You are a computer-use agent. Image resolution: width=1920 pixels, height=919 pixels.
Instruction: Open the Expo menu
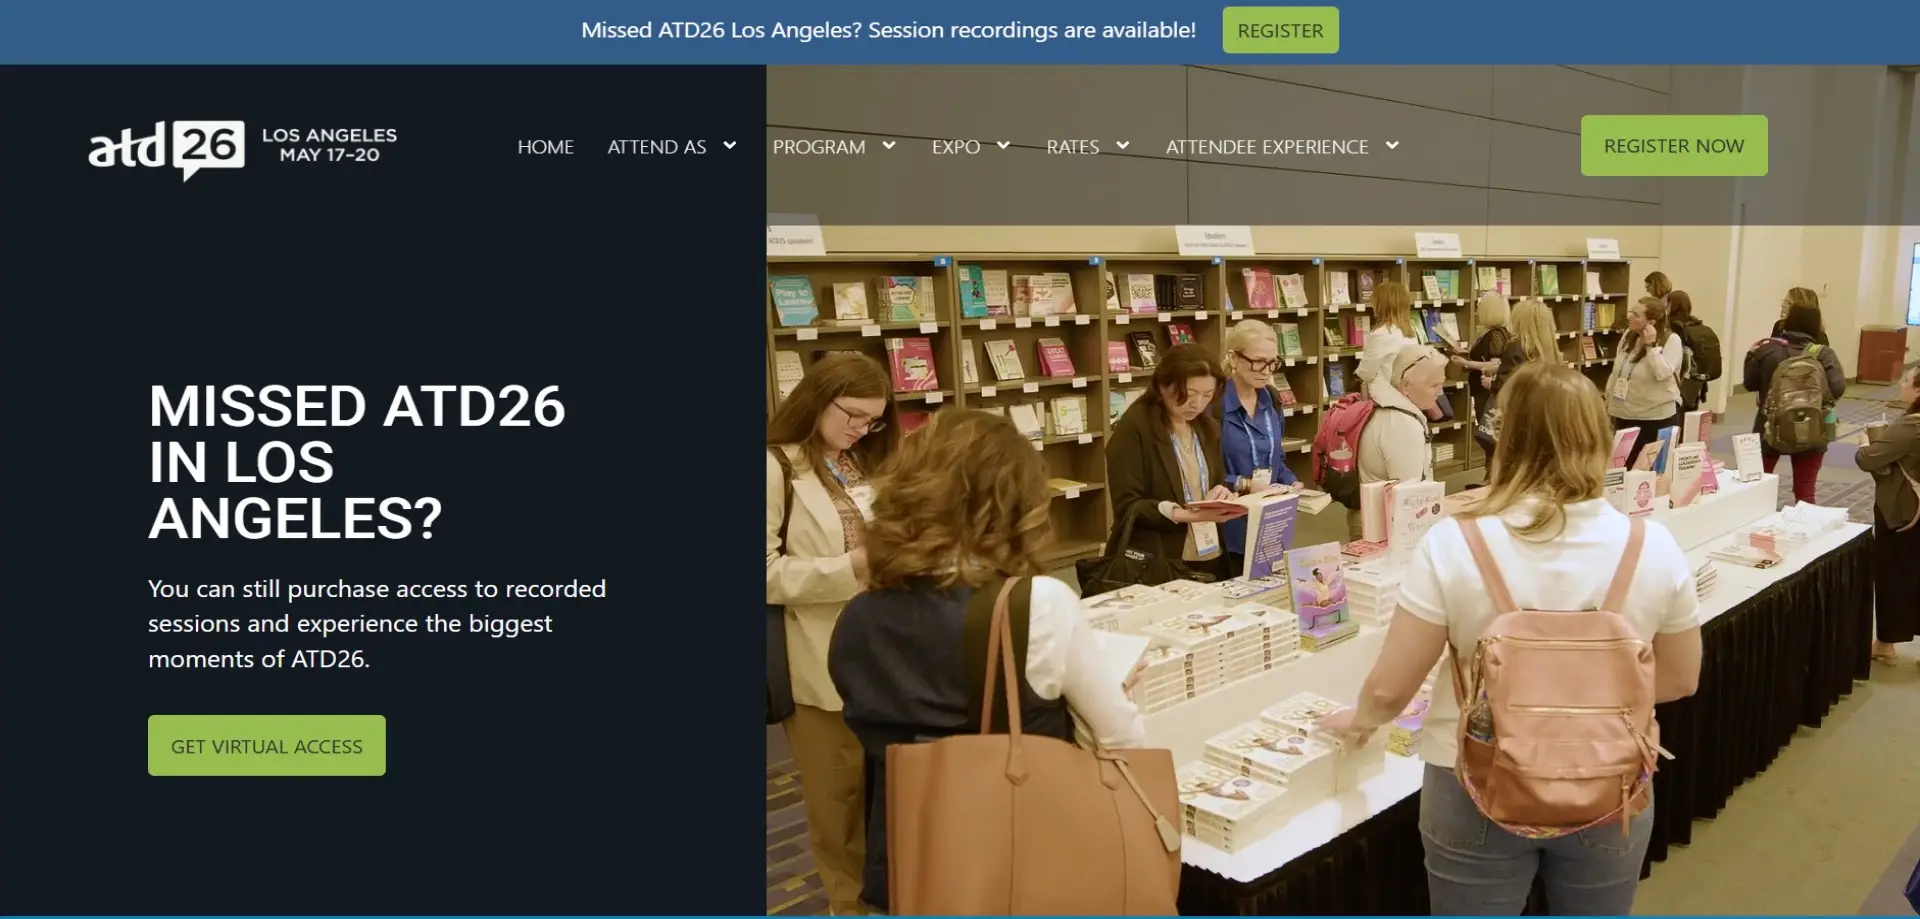(956, 147)
